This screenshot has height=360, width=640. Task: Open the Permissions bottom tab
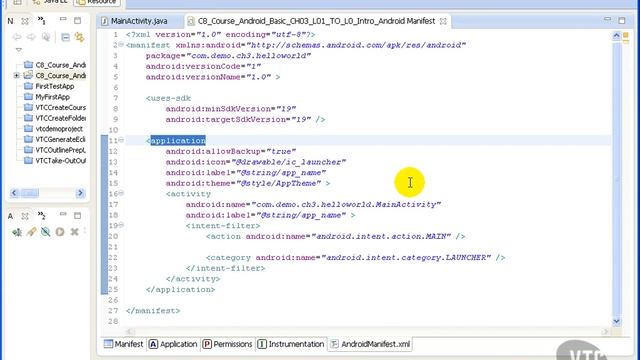(227, 344)
